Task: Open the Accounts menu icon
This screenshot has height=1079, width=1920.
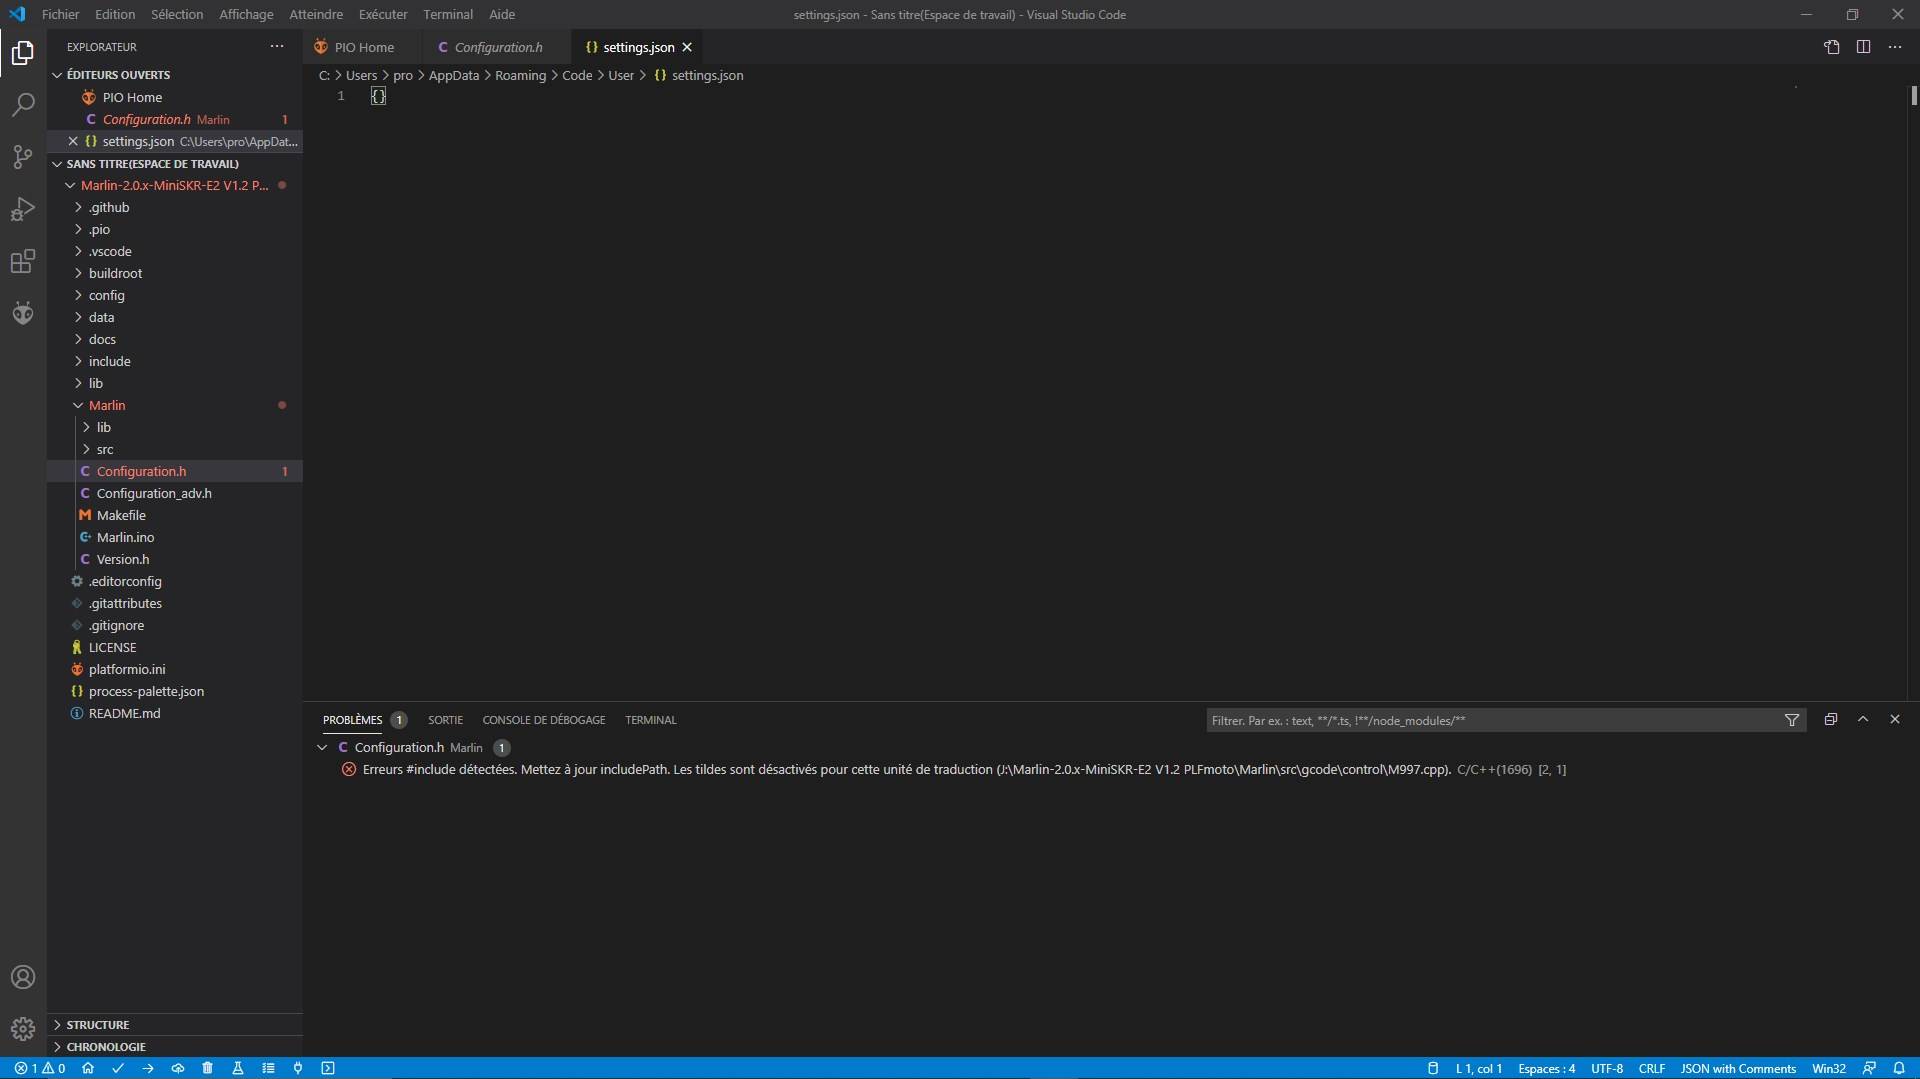Action: 23,977
